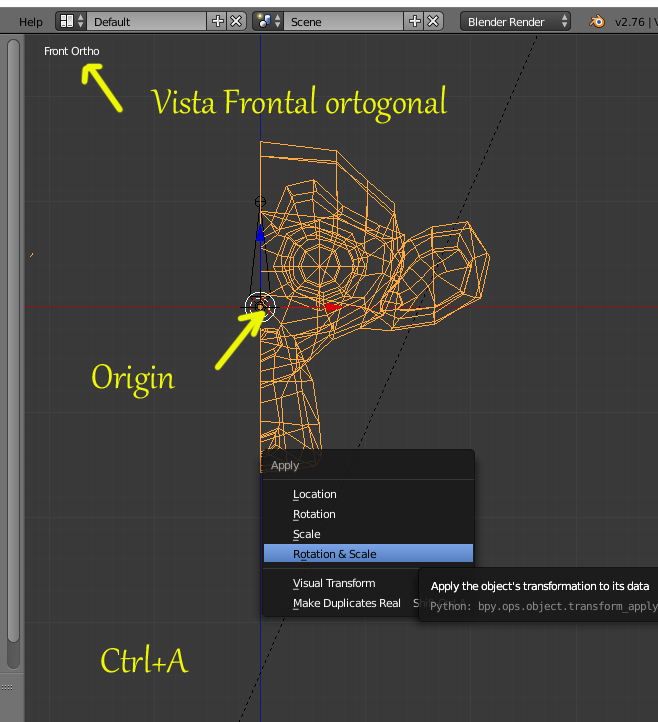Choose Make Duplicates Real menu entry

point(341,603)
